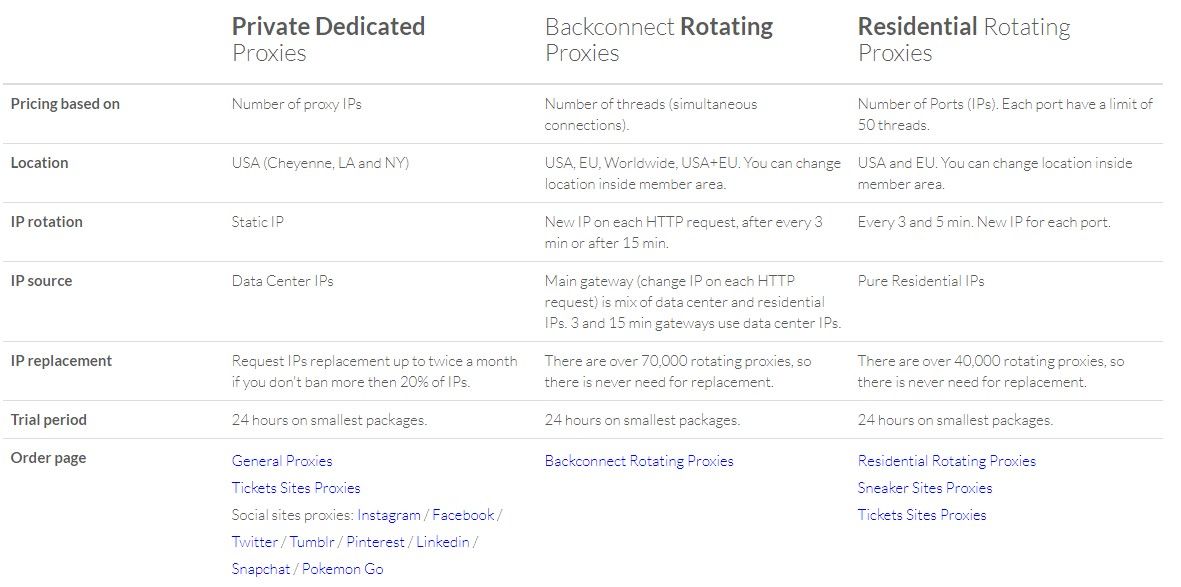Screen dimensions: 1181x587
Task: Open the Pinterest proxies link
Action: [376, 542]
